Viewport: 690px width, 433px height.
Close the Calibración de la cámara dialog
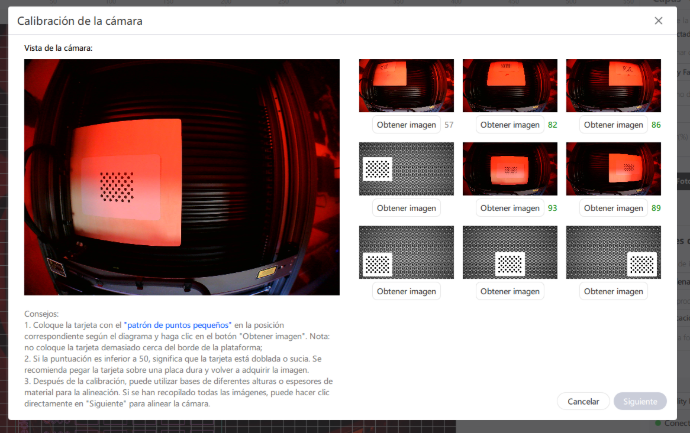click(x=658, y=20)
